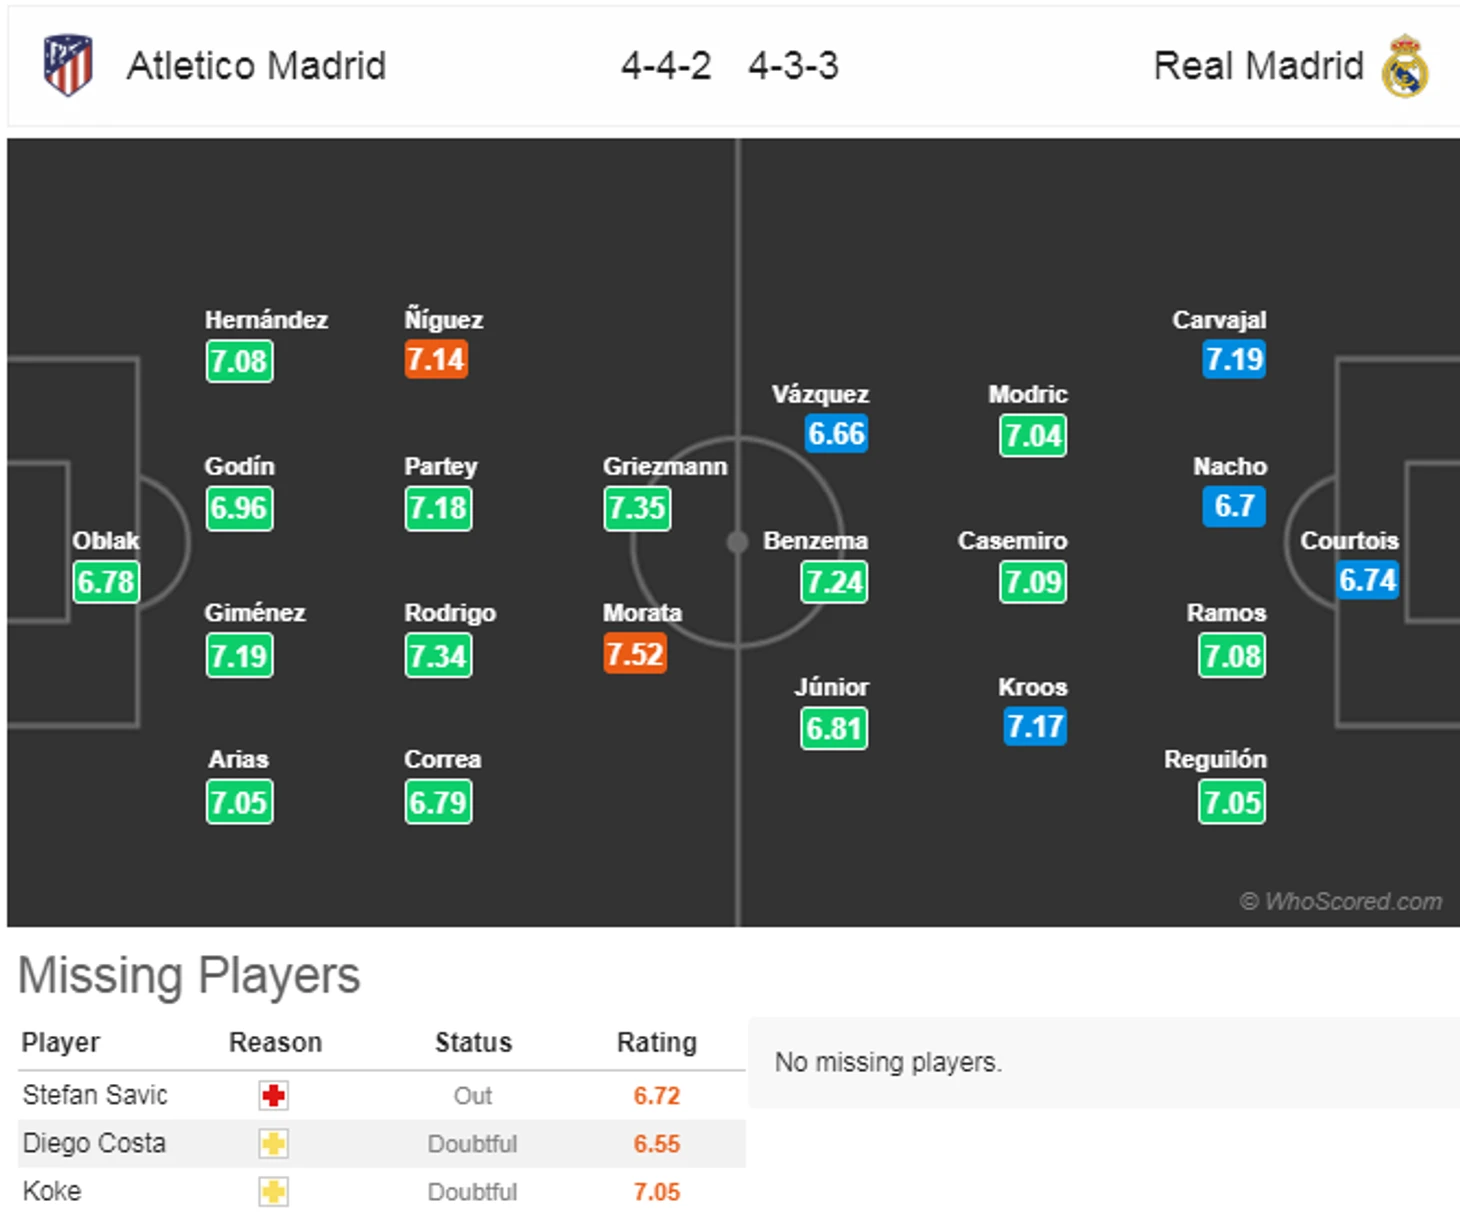1460x1215 pixels.
Task: Open the Diego Costa player link
Action: pyautogui.click(x=94, y=1143)
